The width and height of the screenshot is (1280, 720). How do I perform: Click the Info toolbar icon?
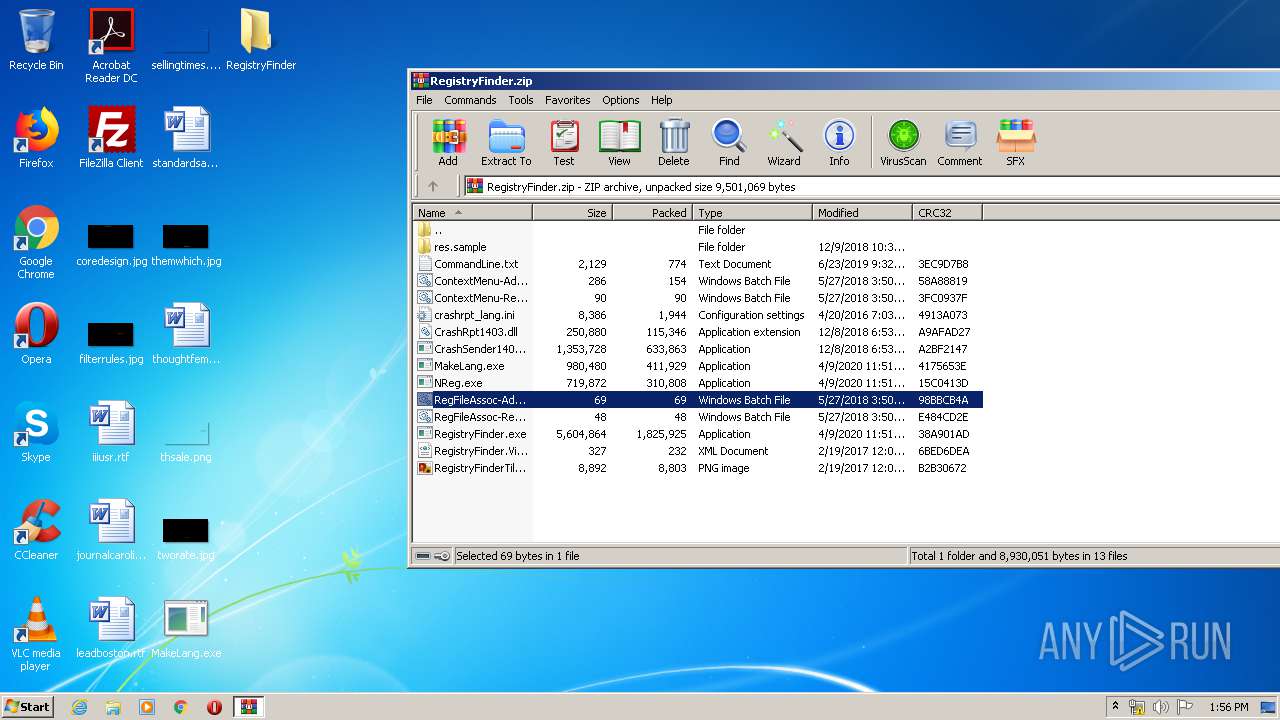839,143
